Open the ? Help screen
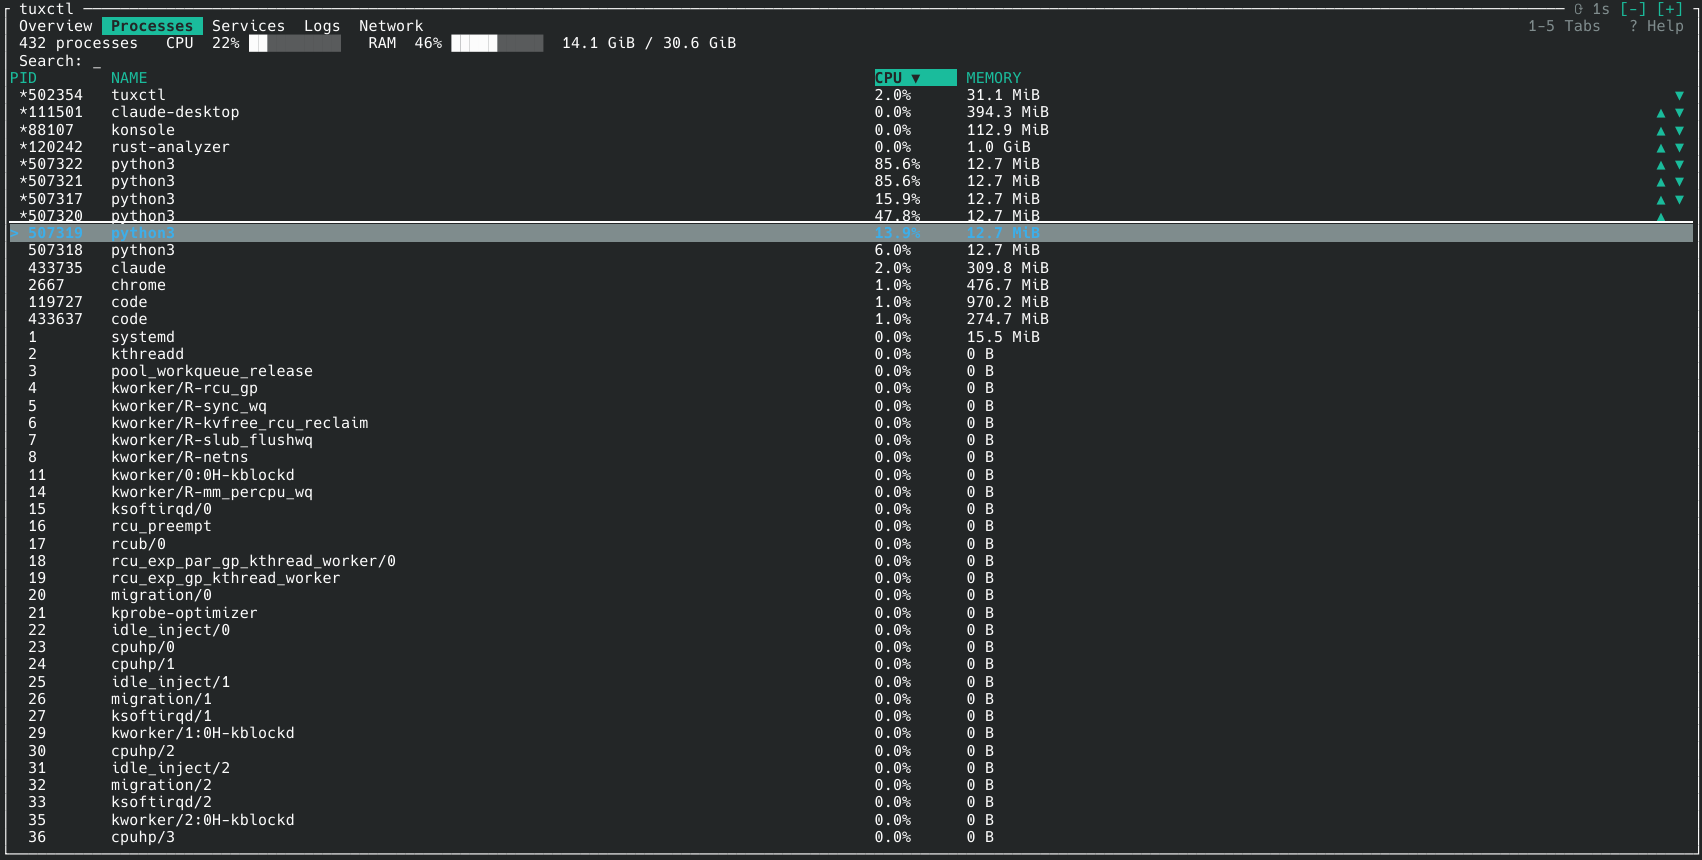1702x860 pixels. 1656,26
